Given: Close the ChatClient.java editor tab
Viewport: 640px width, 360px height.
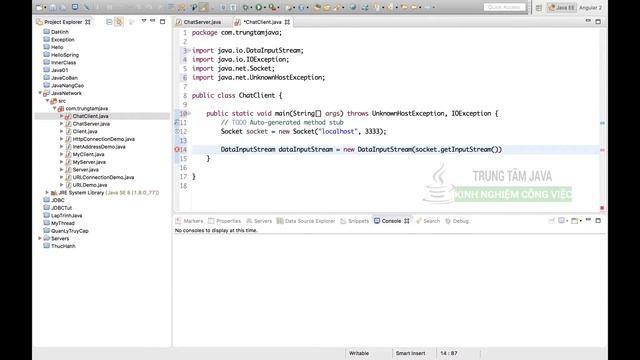Looking at the screenshot, I should (287, 22).
